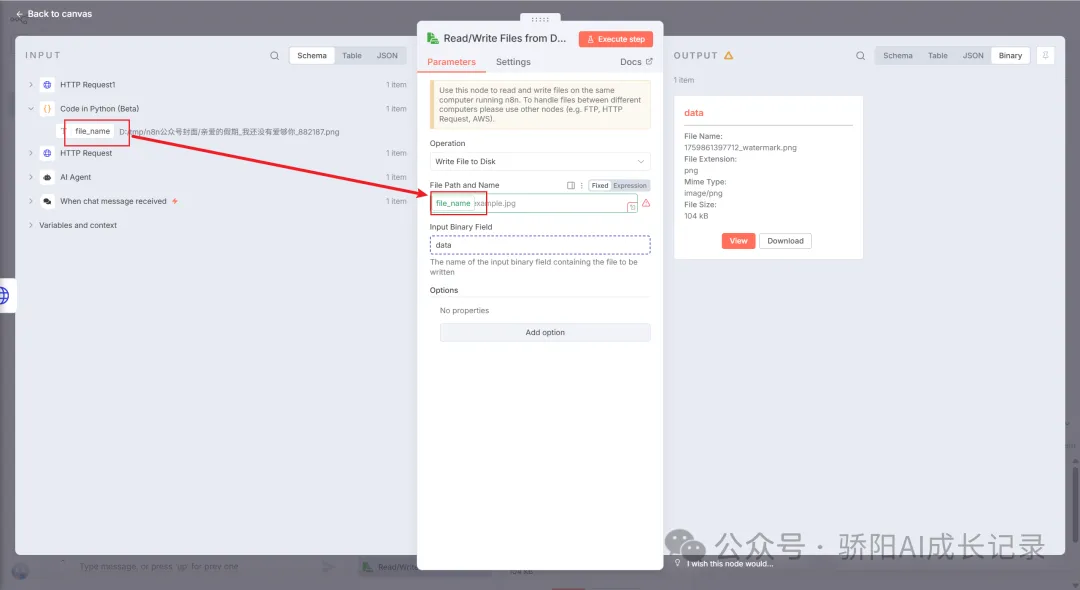Click the Execute step button
The height and width of the screenshot is (590, 1080).
click(x=616, y=39)
